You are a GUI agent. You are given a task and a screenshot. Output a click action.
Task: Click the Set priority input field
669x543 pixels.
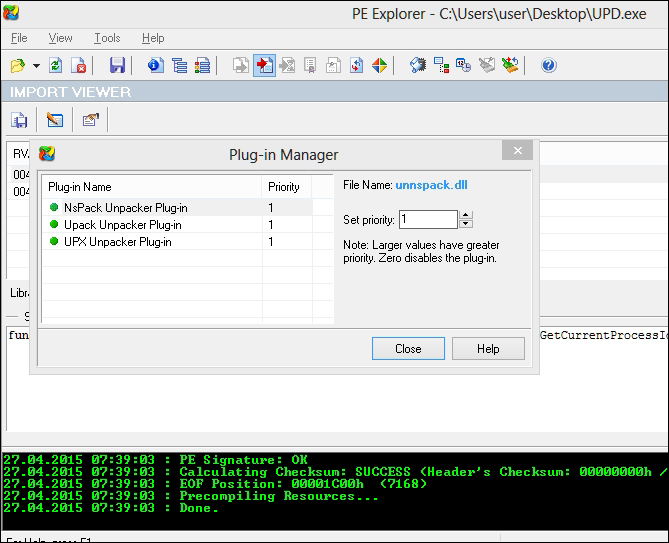pyautogui.click(x=427, y=219)
